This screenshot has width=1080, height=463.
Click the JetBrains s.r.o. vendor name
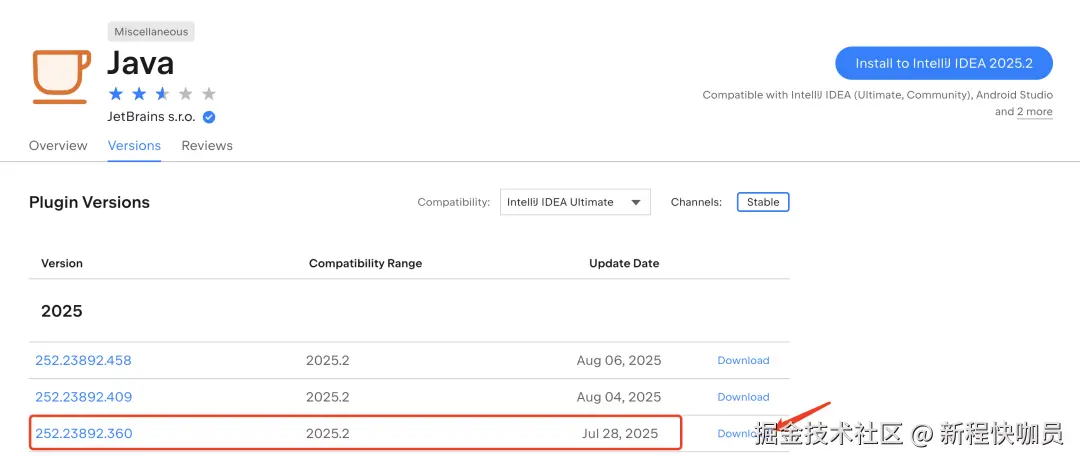tap(152, 117)
